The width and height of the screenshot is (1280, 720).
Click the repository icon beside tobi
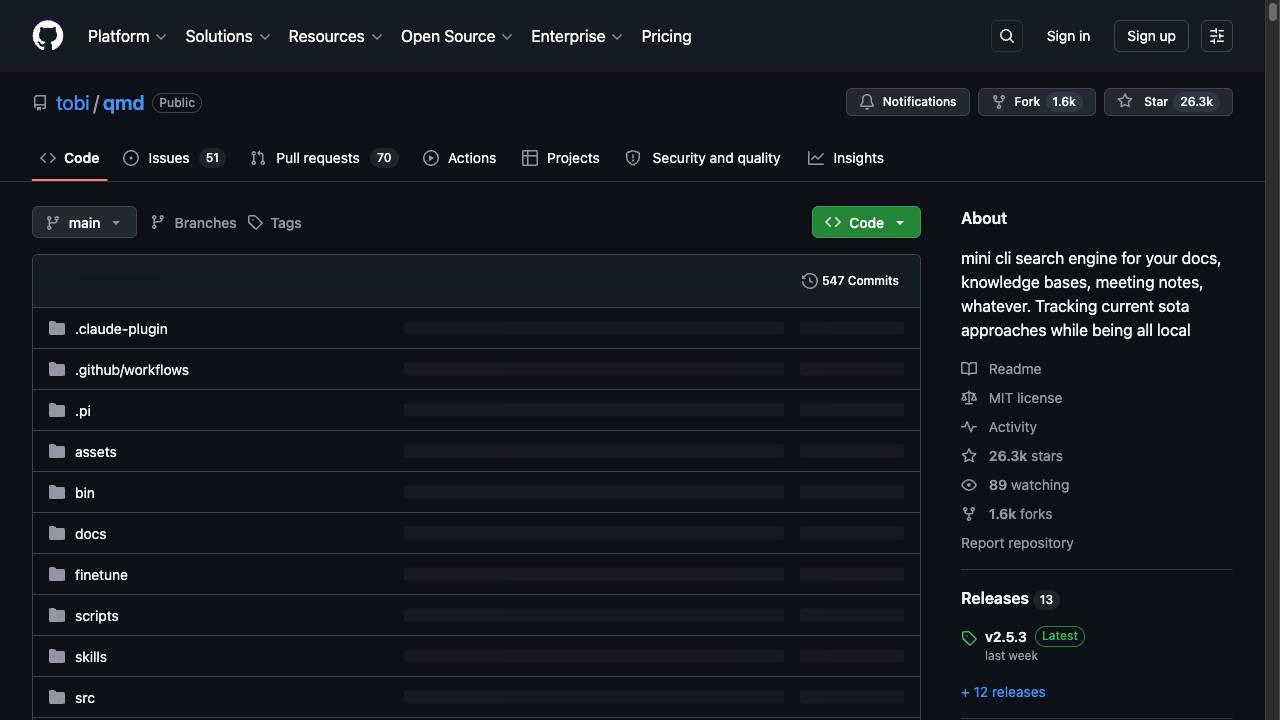pyautogui.click(x=40, y=103)
